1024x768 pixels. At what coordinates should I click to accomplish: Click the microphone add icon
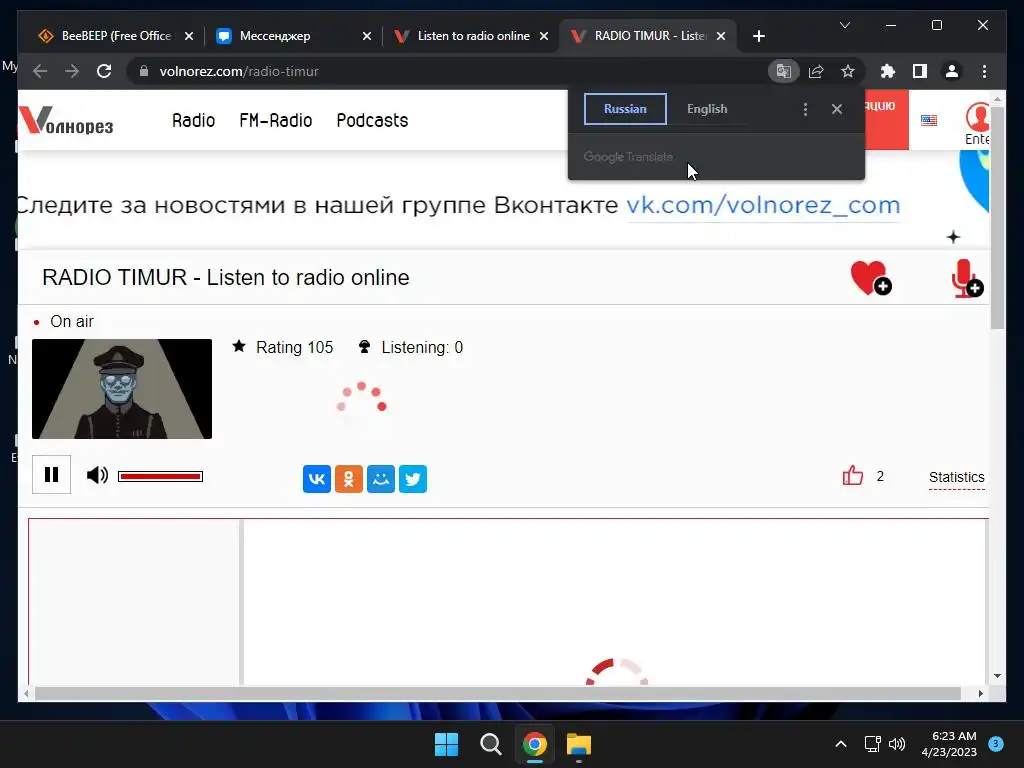(967, 279)
